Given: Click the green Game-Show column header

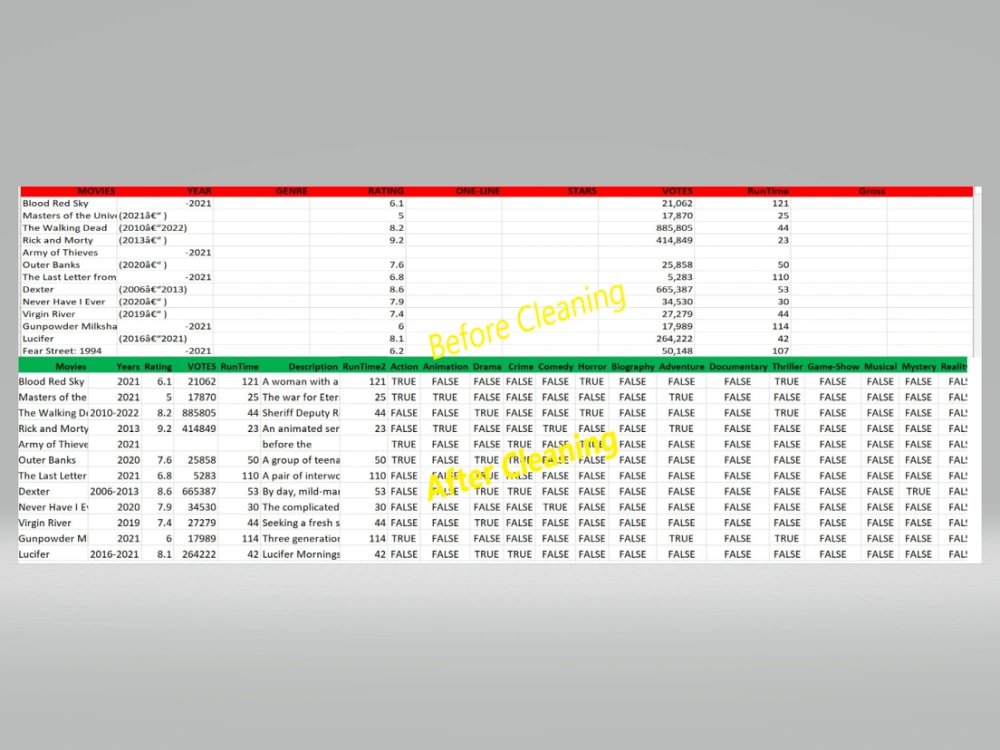Looking at the screenshot, I should [833, 367].
